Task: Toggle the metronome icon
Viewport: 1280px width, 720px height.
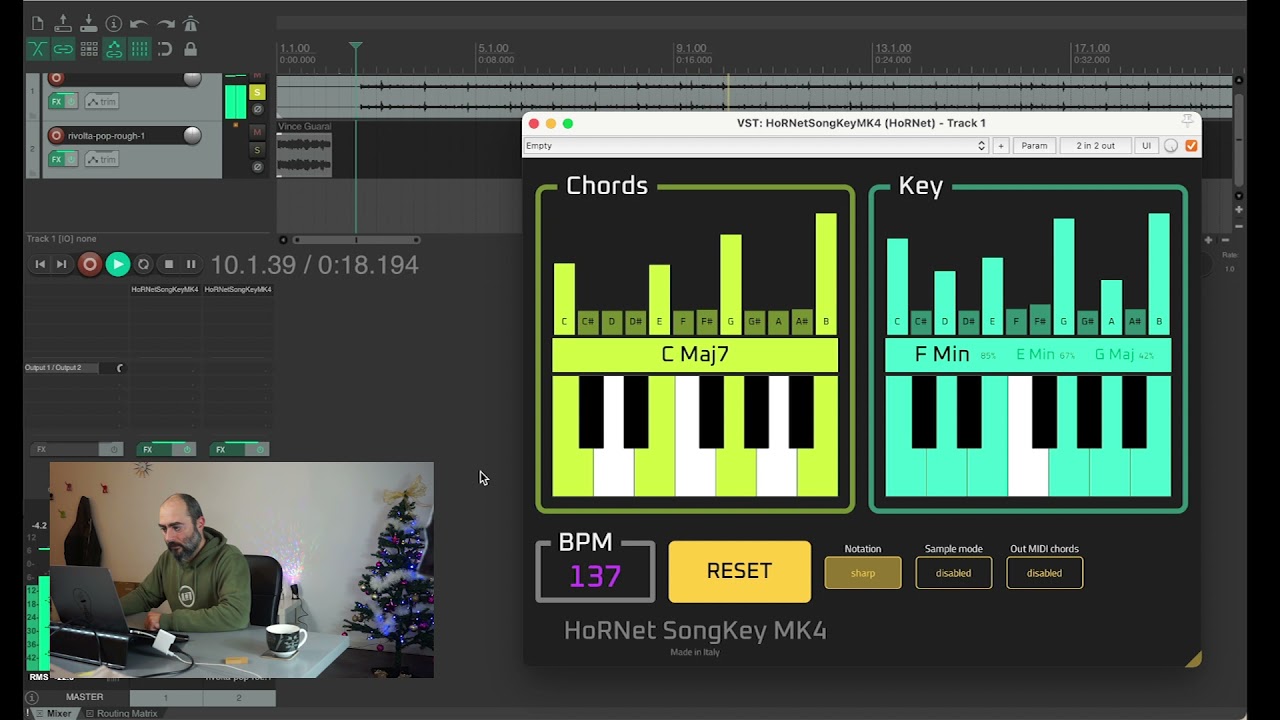Action: pyautogui.click(x=190, y=23)
